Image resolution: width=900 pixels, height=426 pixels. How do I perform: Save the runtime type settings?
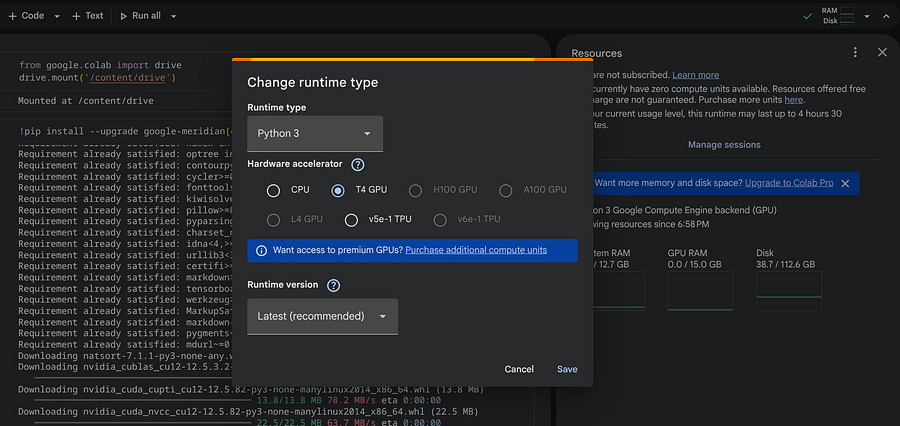coord(567,369)
